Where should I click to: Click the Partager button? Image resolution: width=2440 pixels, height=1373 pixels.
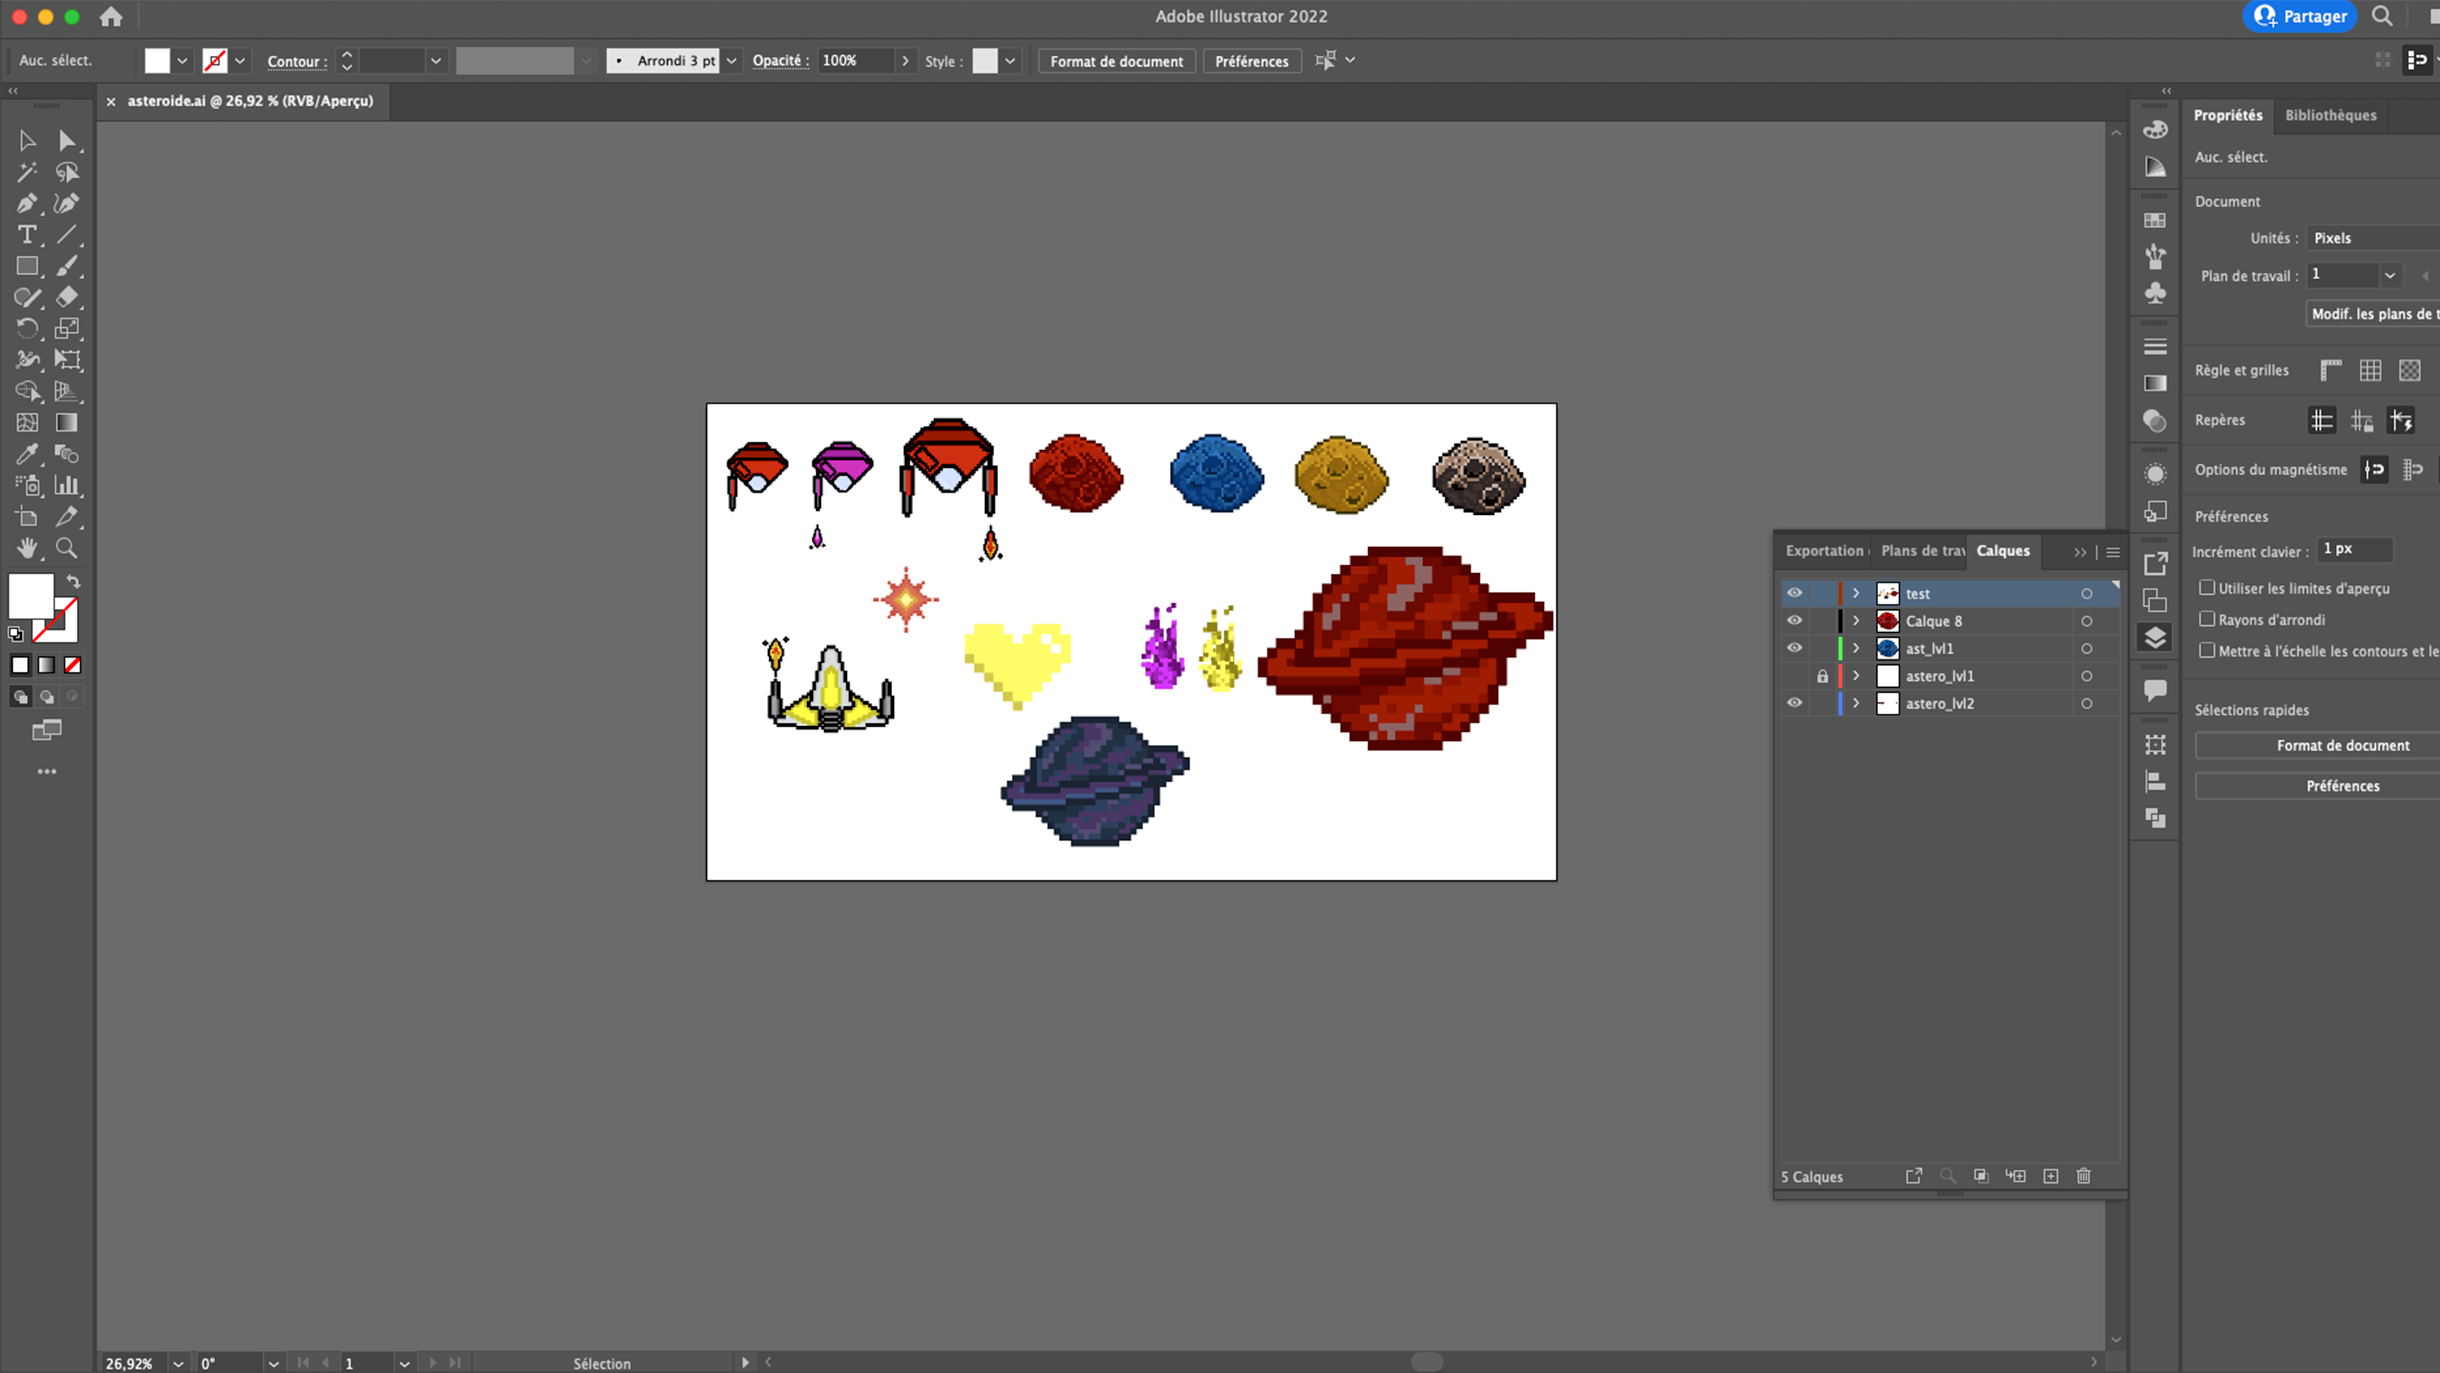tap(2300, 16)
